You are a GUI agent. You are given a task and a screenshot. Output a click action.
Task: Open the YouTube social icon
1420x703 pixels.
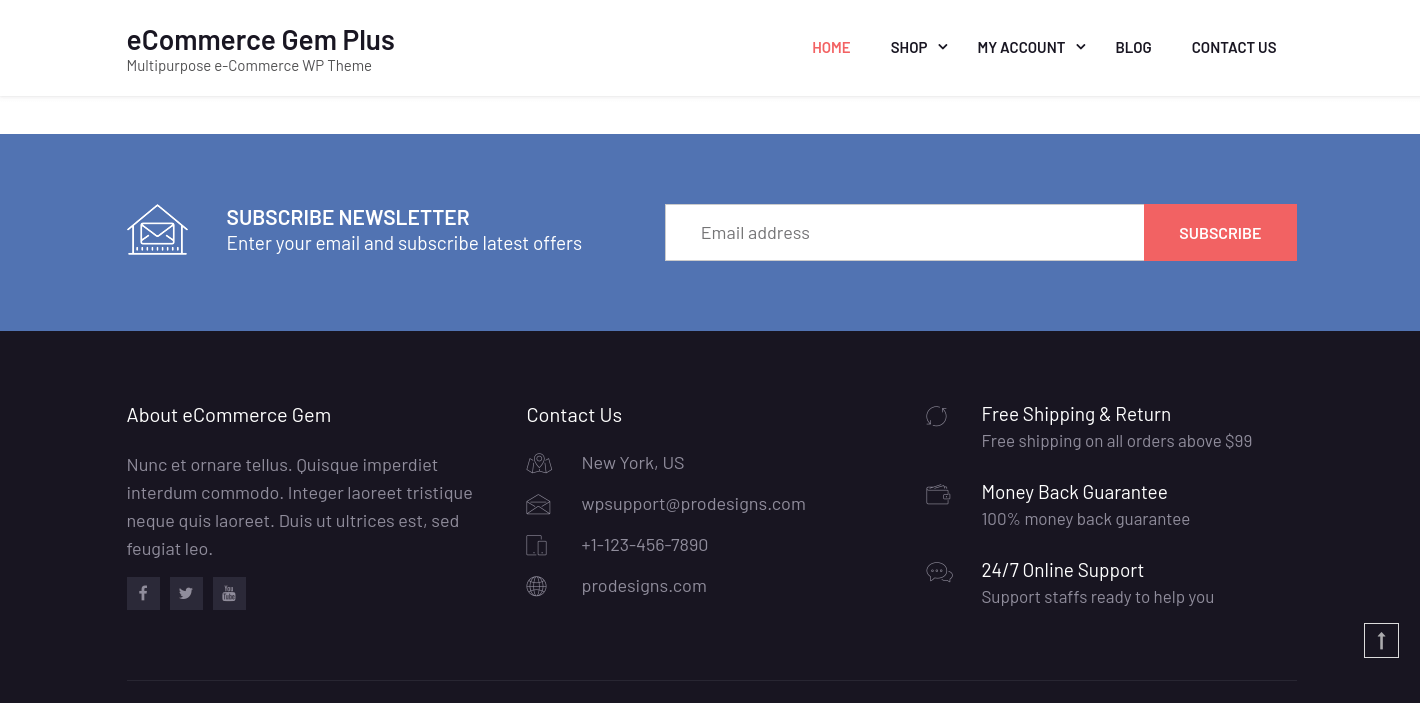229,593
